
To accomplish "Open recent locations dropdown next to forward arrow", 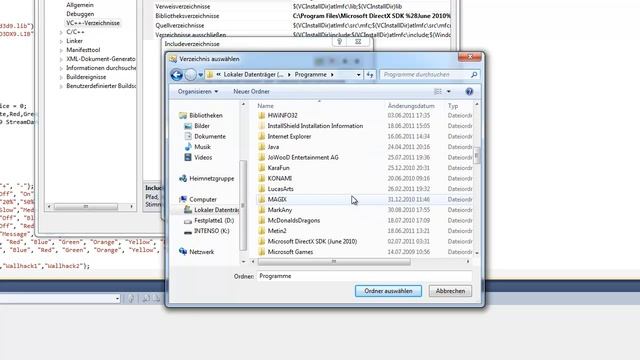I will [x=200, y=75].
